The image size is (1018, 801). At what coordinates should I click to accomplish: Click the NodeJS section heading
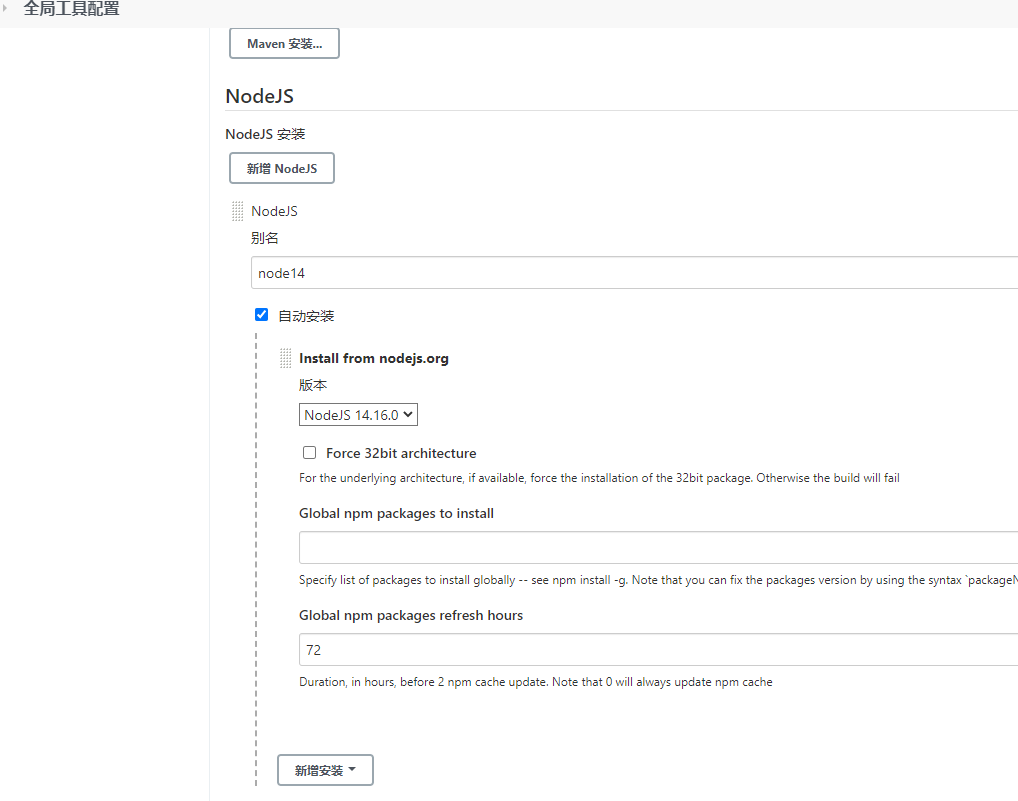coord(260,96)
